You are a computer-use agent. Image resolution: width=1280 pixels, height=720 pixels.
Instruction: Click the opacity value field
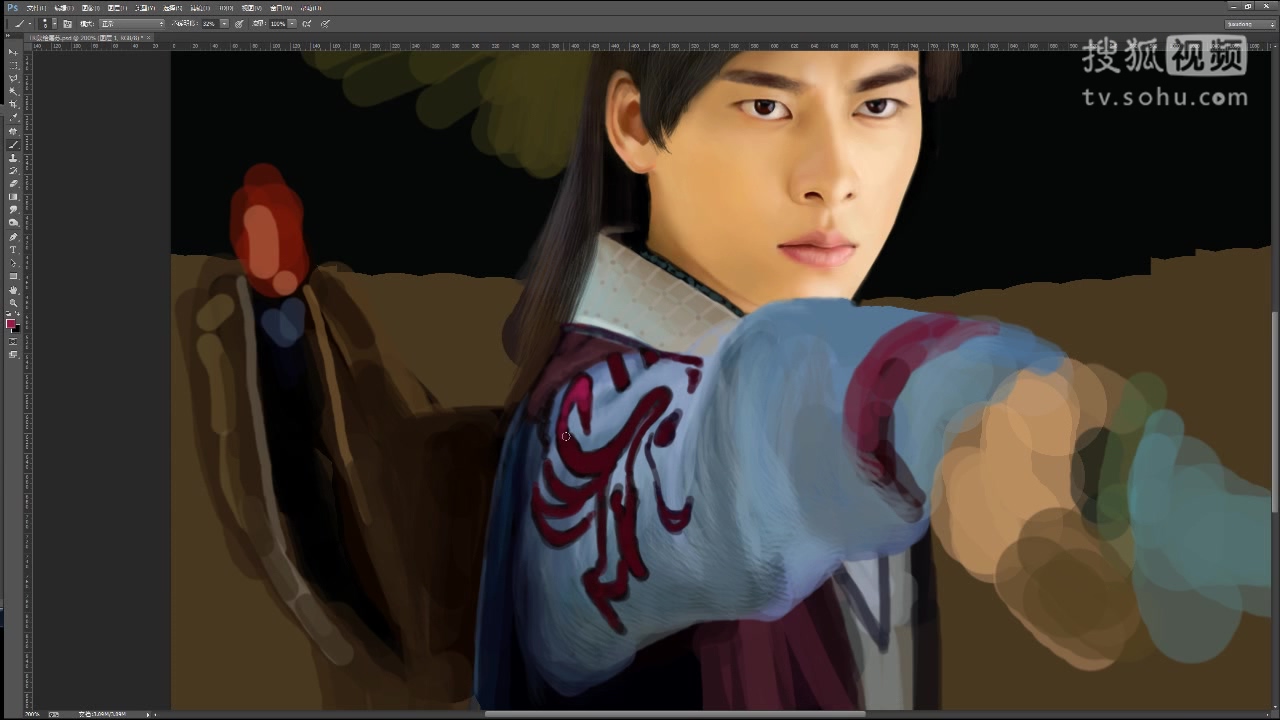pyautogui.click(x=210, y=23)
